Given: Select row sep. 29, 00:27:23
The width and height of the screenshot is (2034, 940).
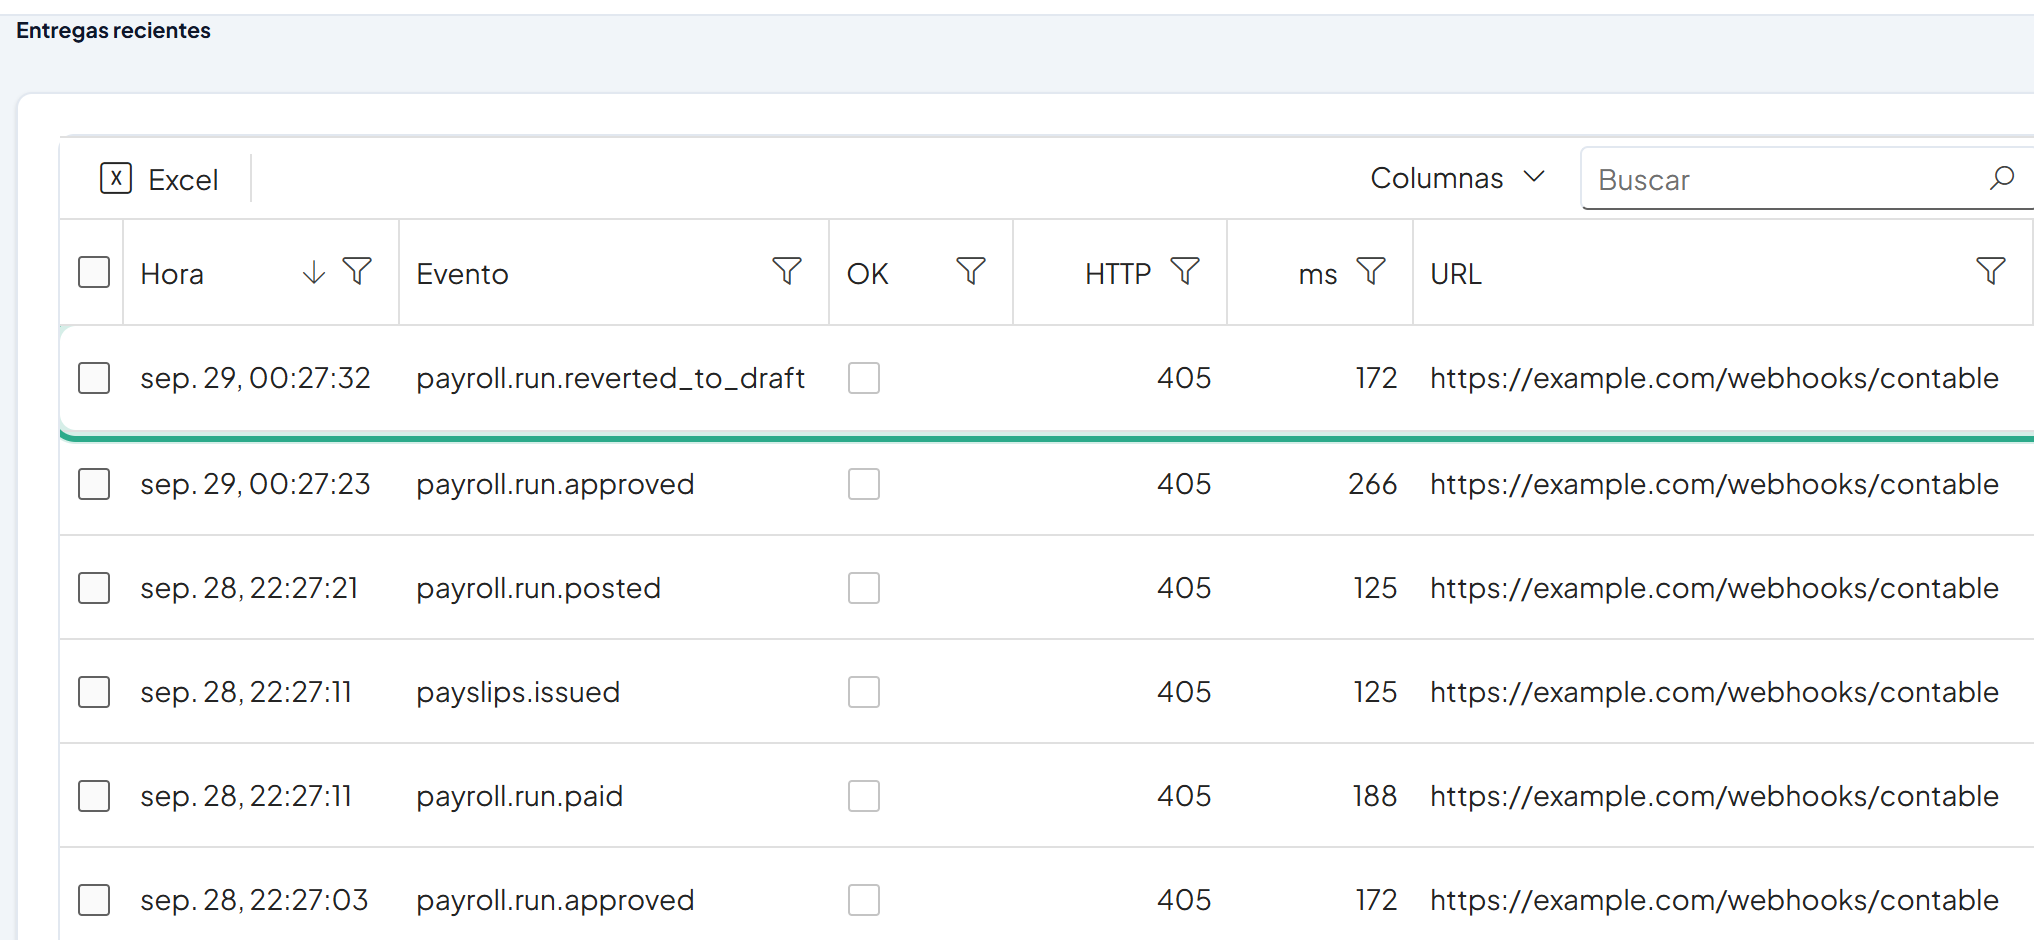Looking at the screenshot, I should 94,484.
